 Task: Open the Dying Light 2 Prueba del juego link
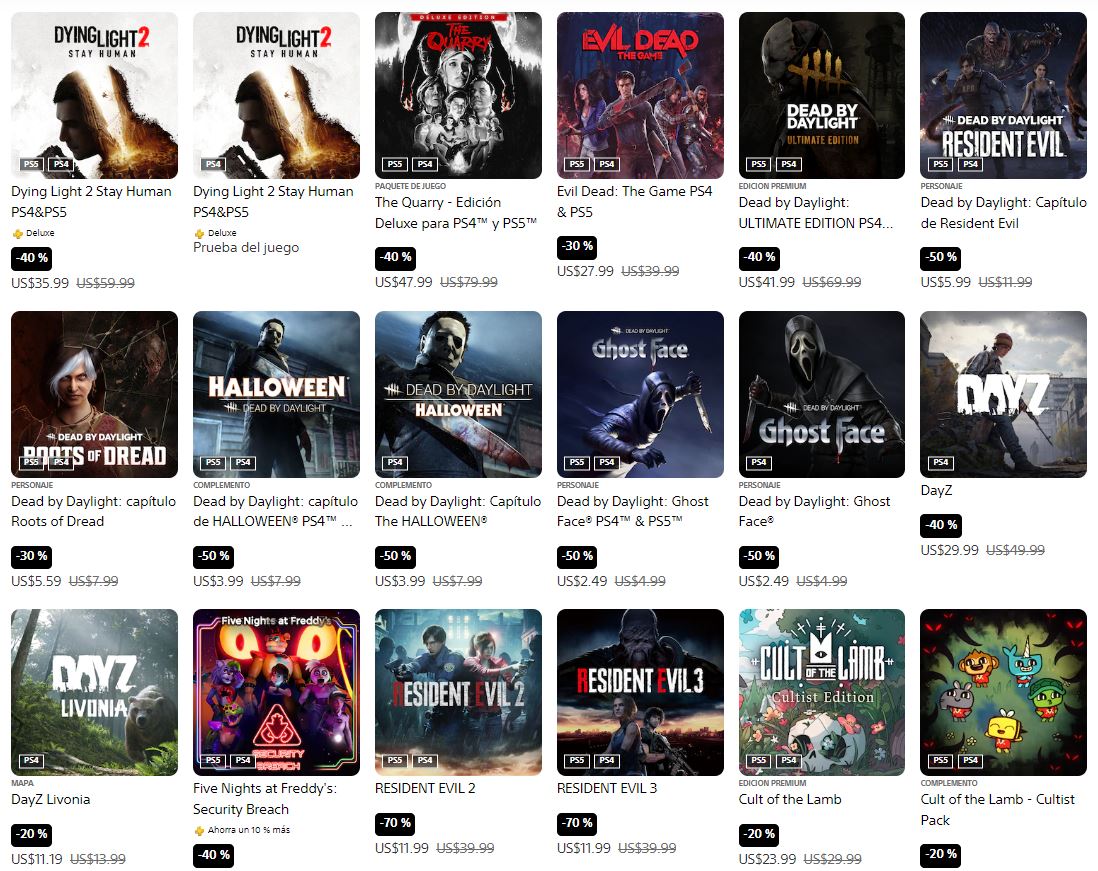click(x=246, y=247)
